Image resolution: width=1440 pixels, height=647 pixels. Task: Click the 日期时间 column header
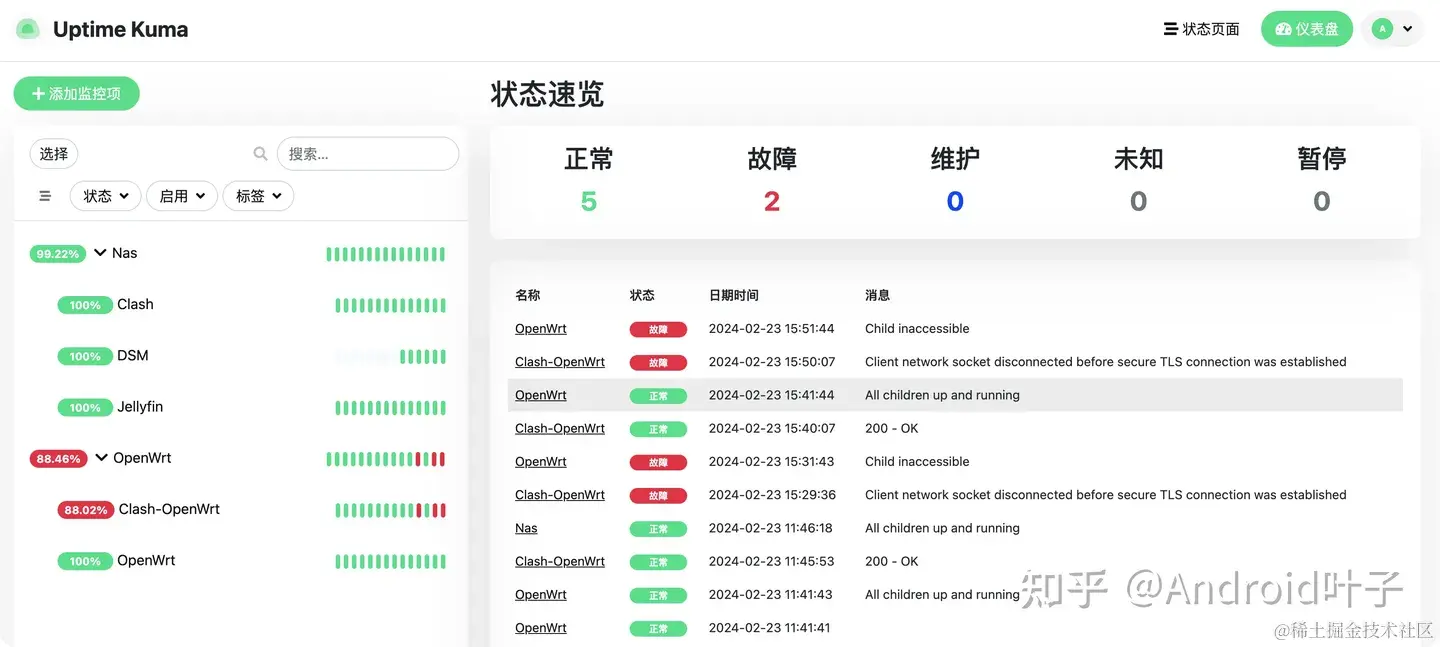point(734,295)
